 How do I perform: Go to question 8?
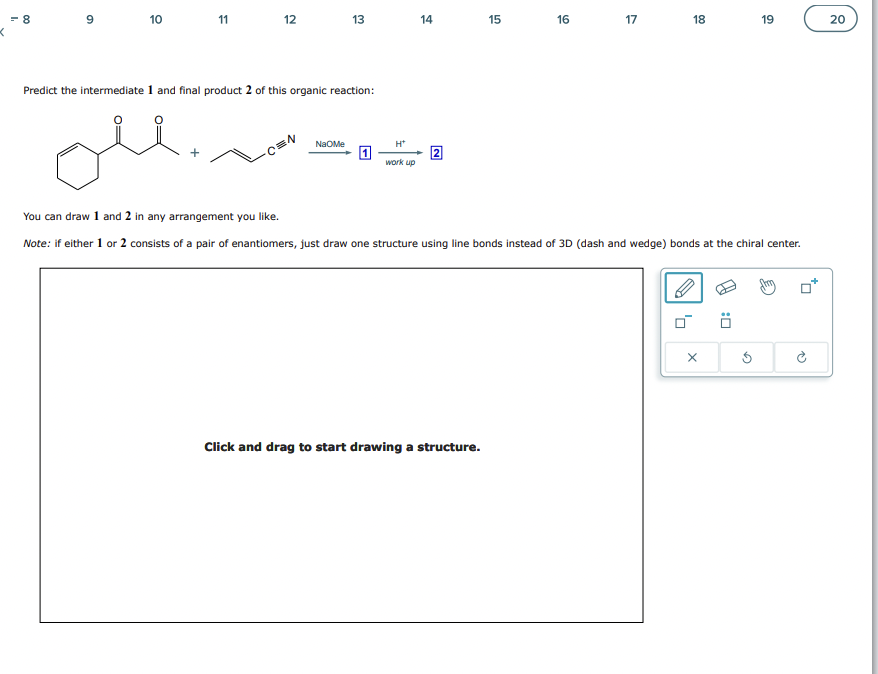coord(24,19)
